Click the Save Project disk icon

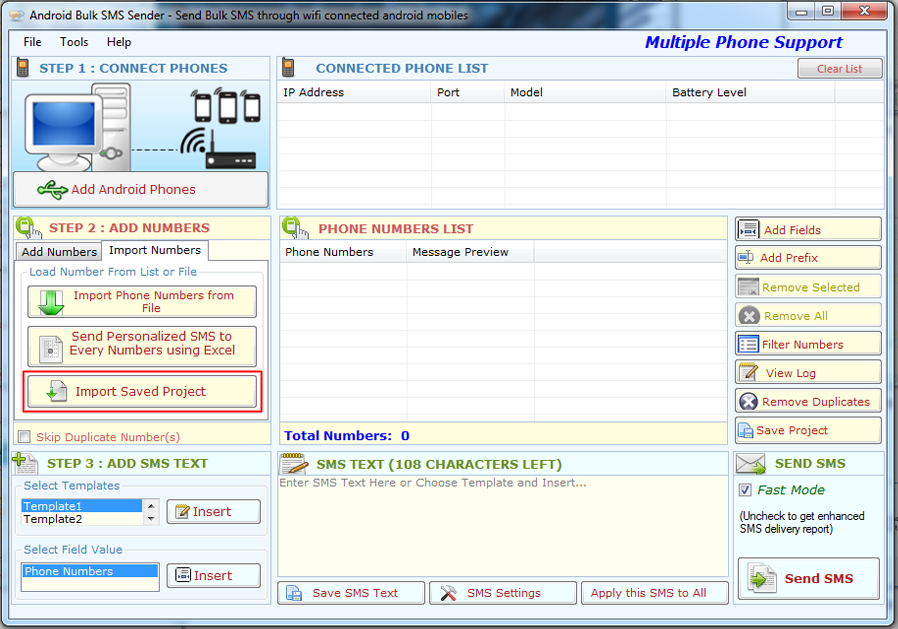coord(745,431)
